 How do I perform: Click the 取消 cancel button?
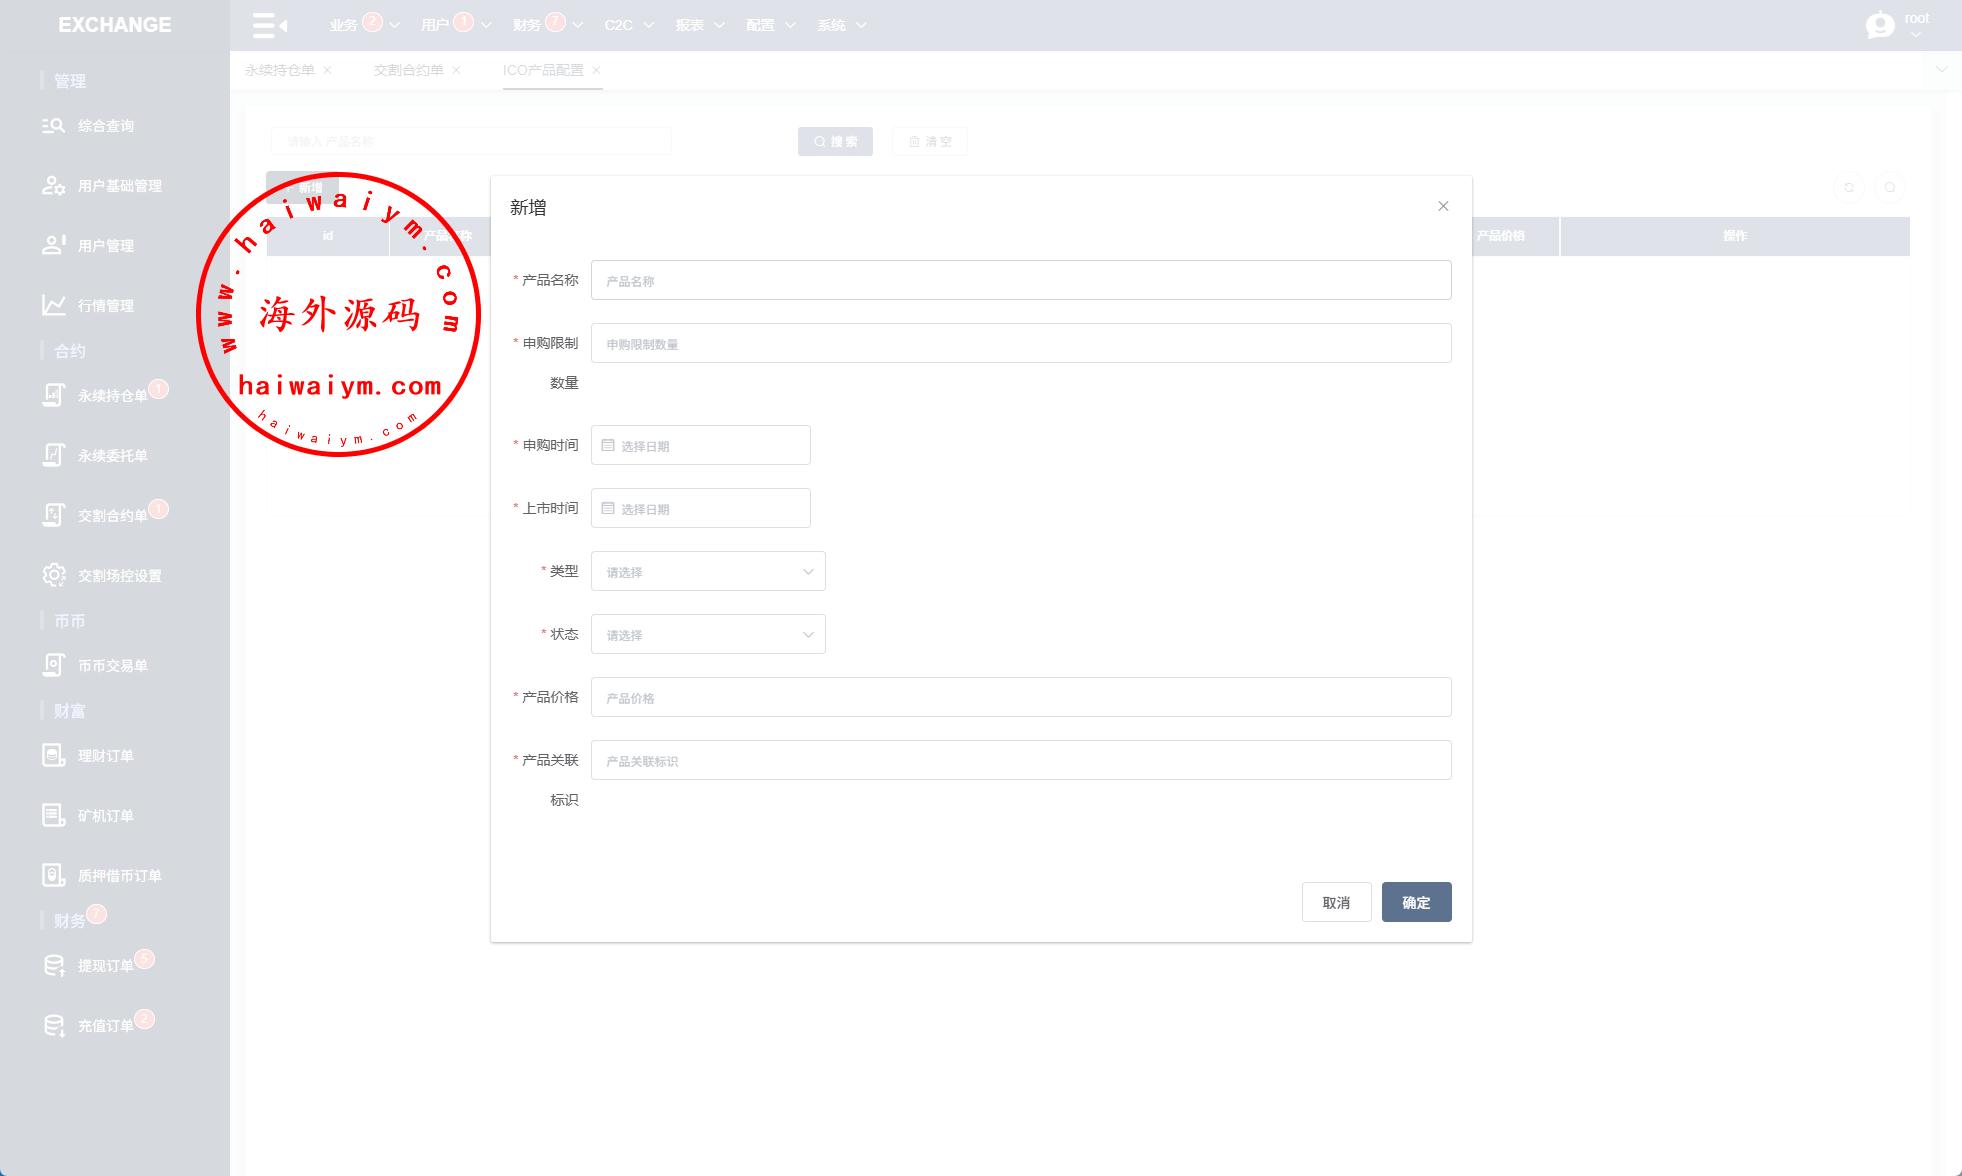(1336, 902)
